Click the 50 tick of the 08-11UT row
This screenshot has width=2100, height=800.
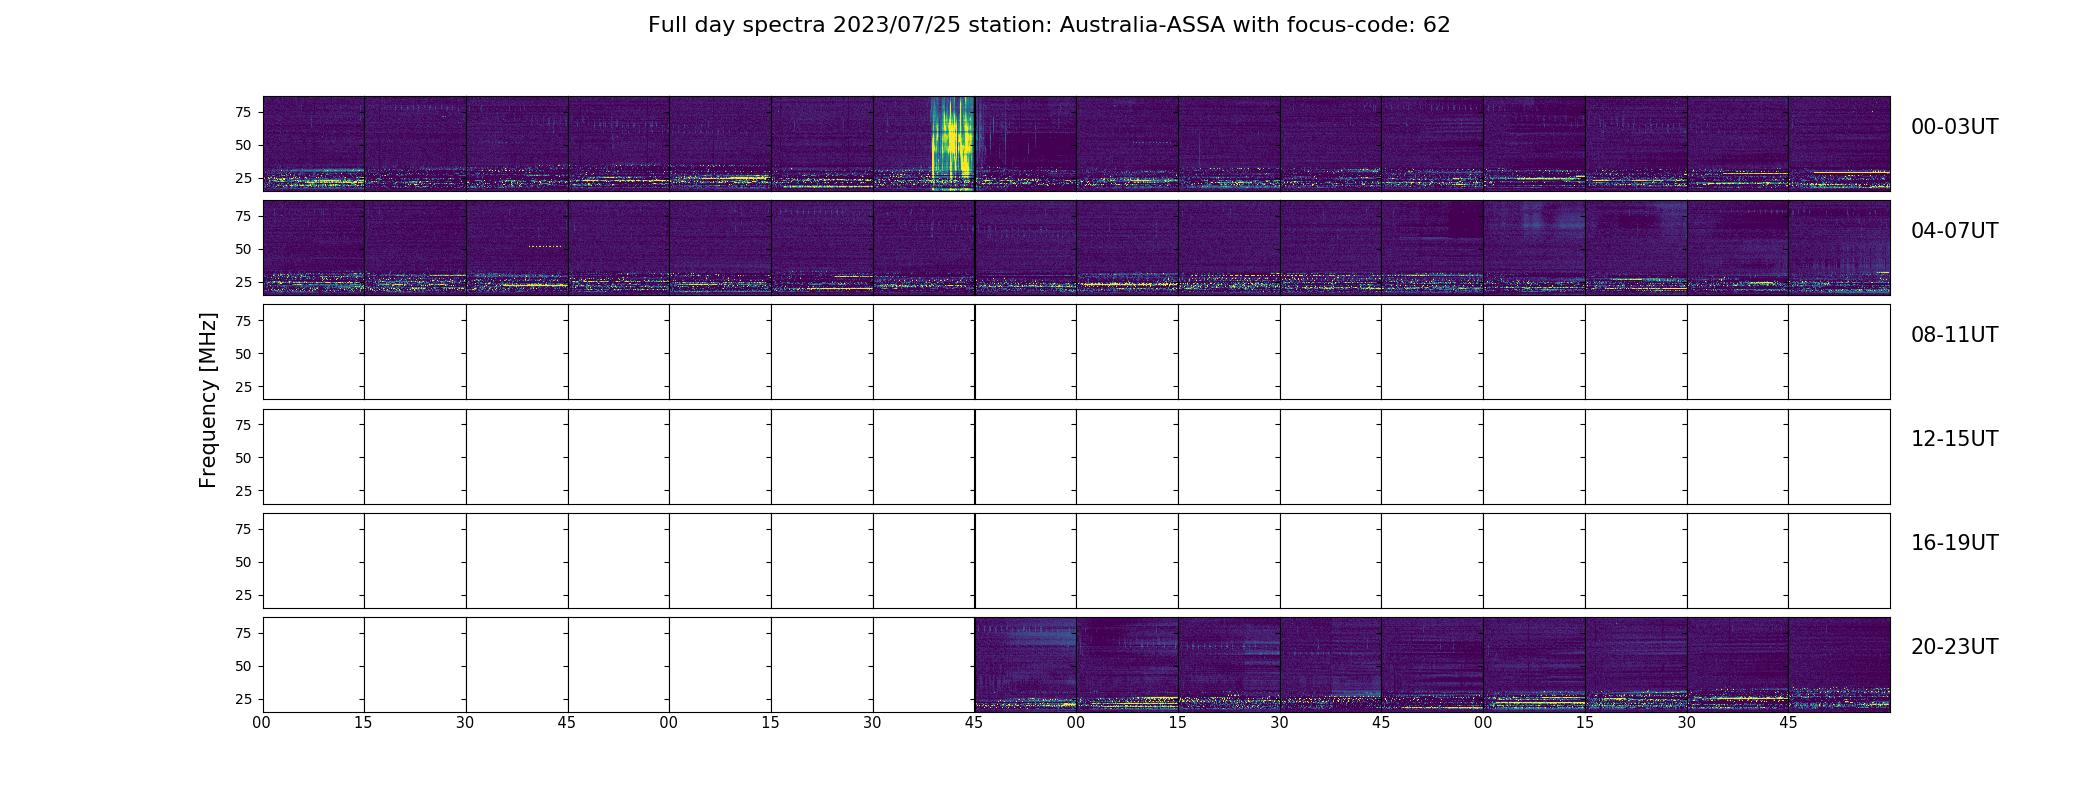[x=243, y=354]
